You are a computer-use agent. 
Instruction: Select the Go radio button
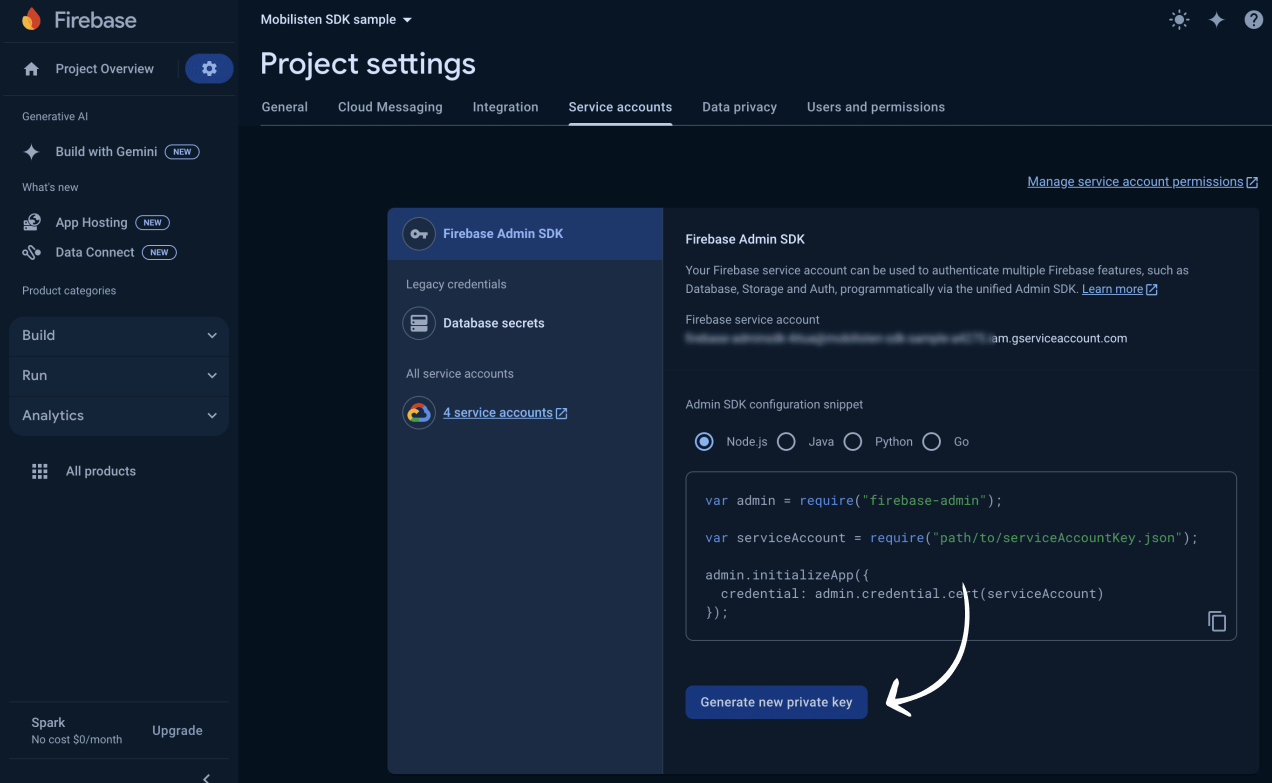pyautogui.click(x=931, y=442)
